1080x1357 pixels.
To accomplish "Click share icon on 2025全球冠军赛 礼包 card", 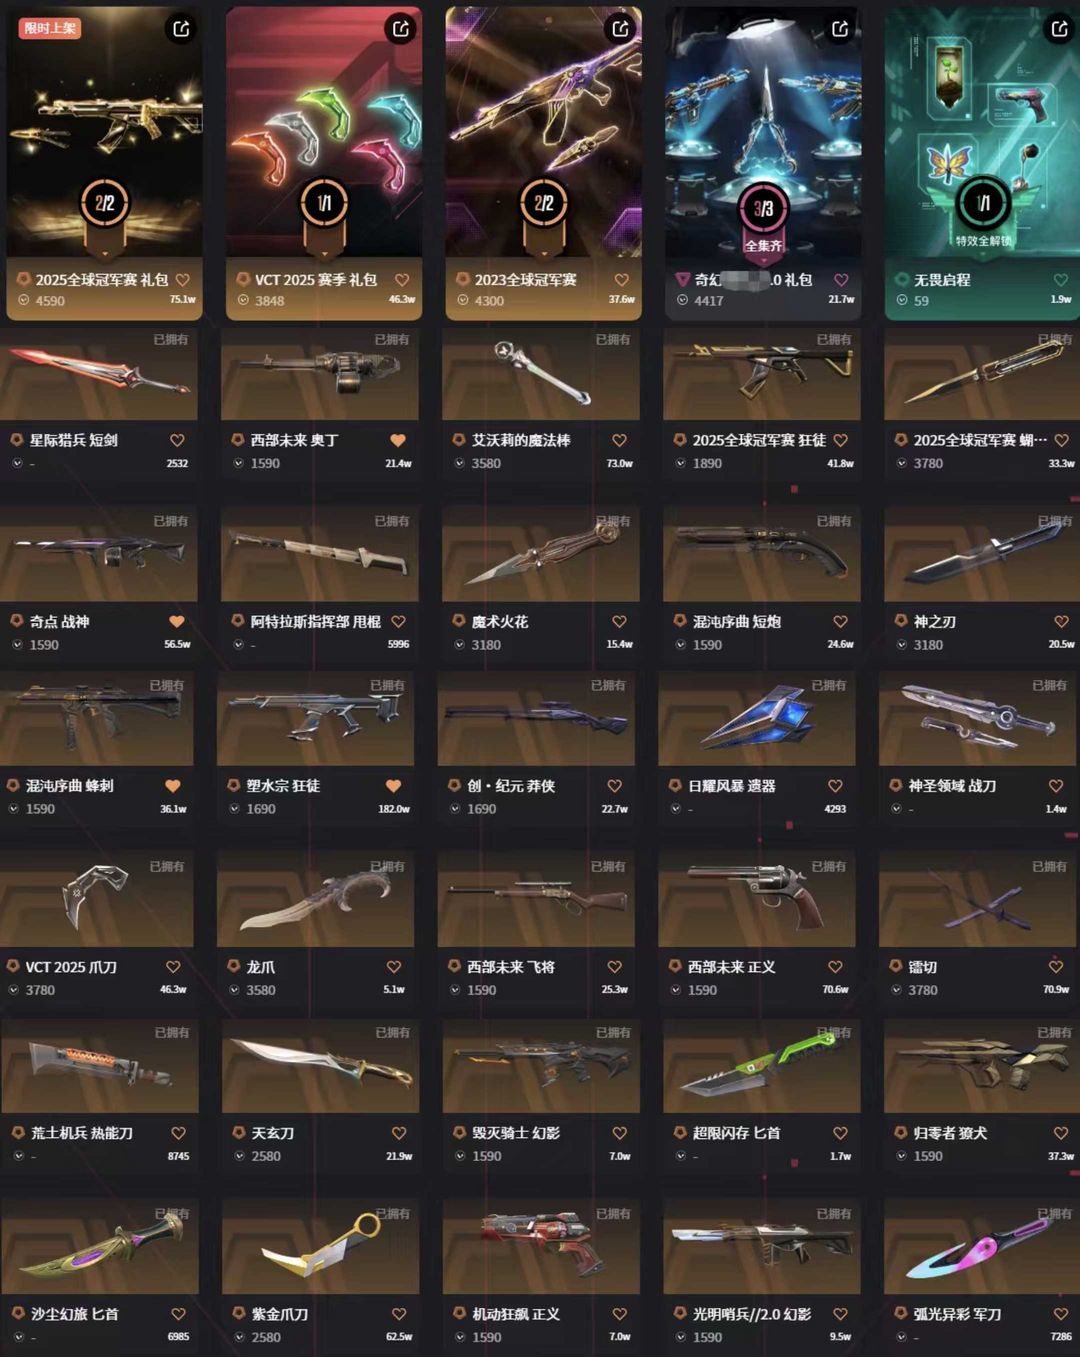I will point(181,29).
